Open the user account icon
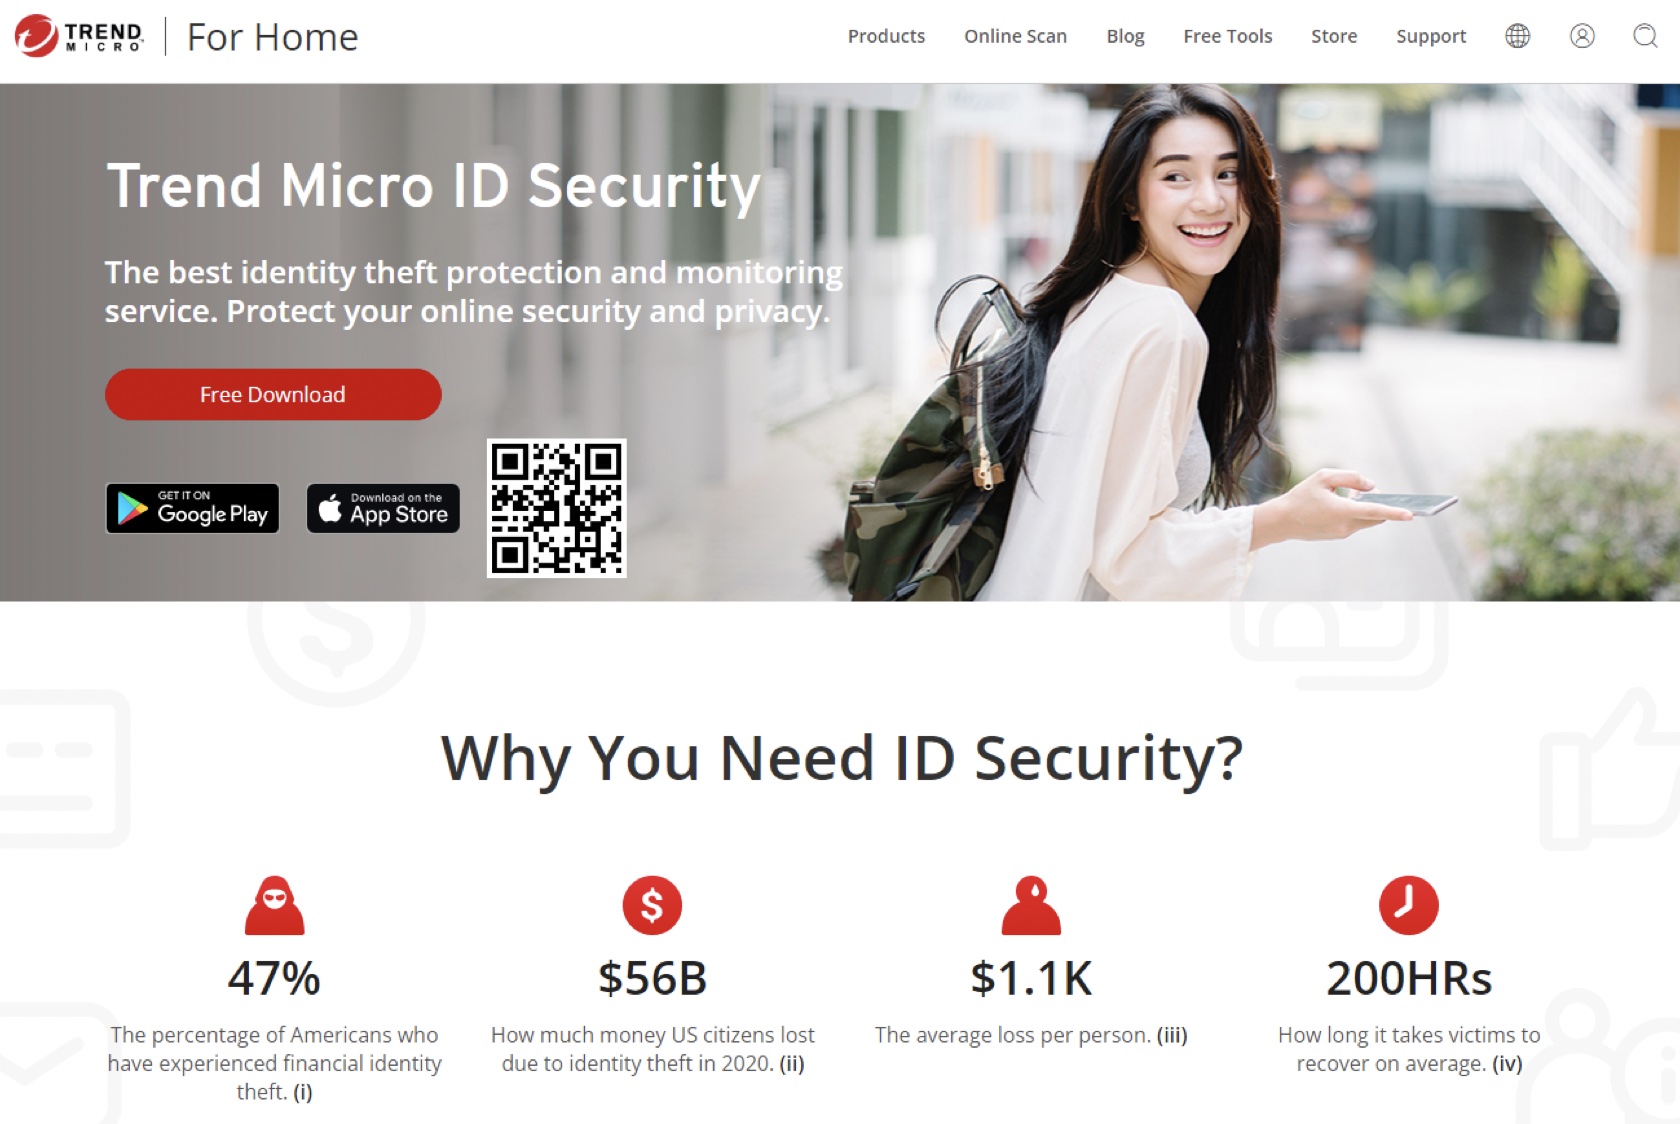The height and width of the screenshot is (1124, 1680). click(1582, 36)
